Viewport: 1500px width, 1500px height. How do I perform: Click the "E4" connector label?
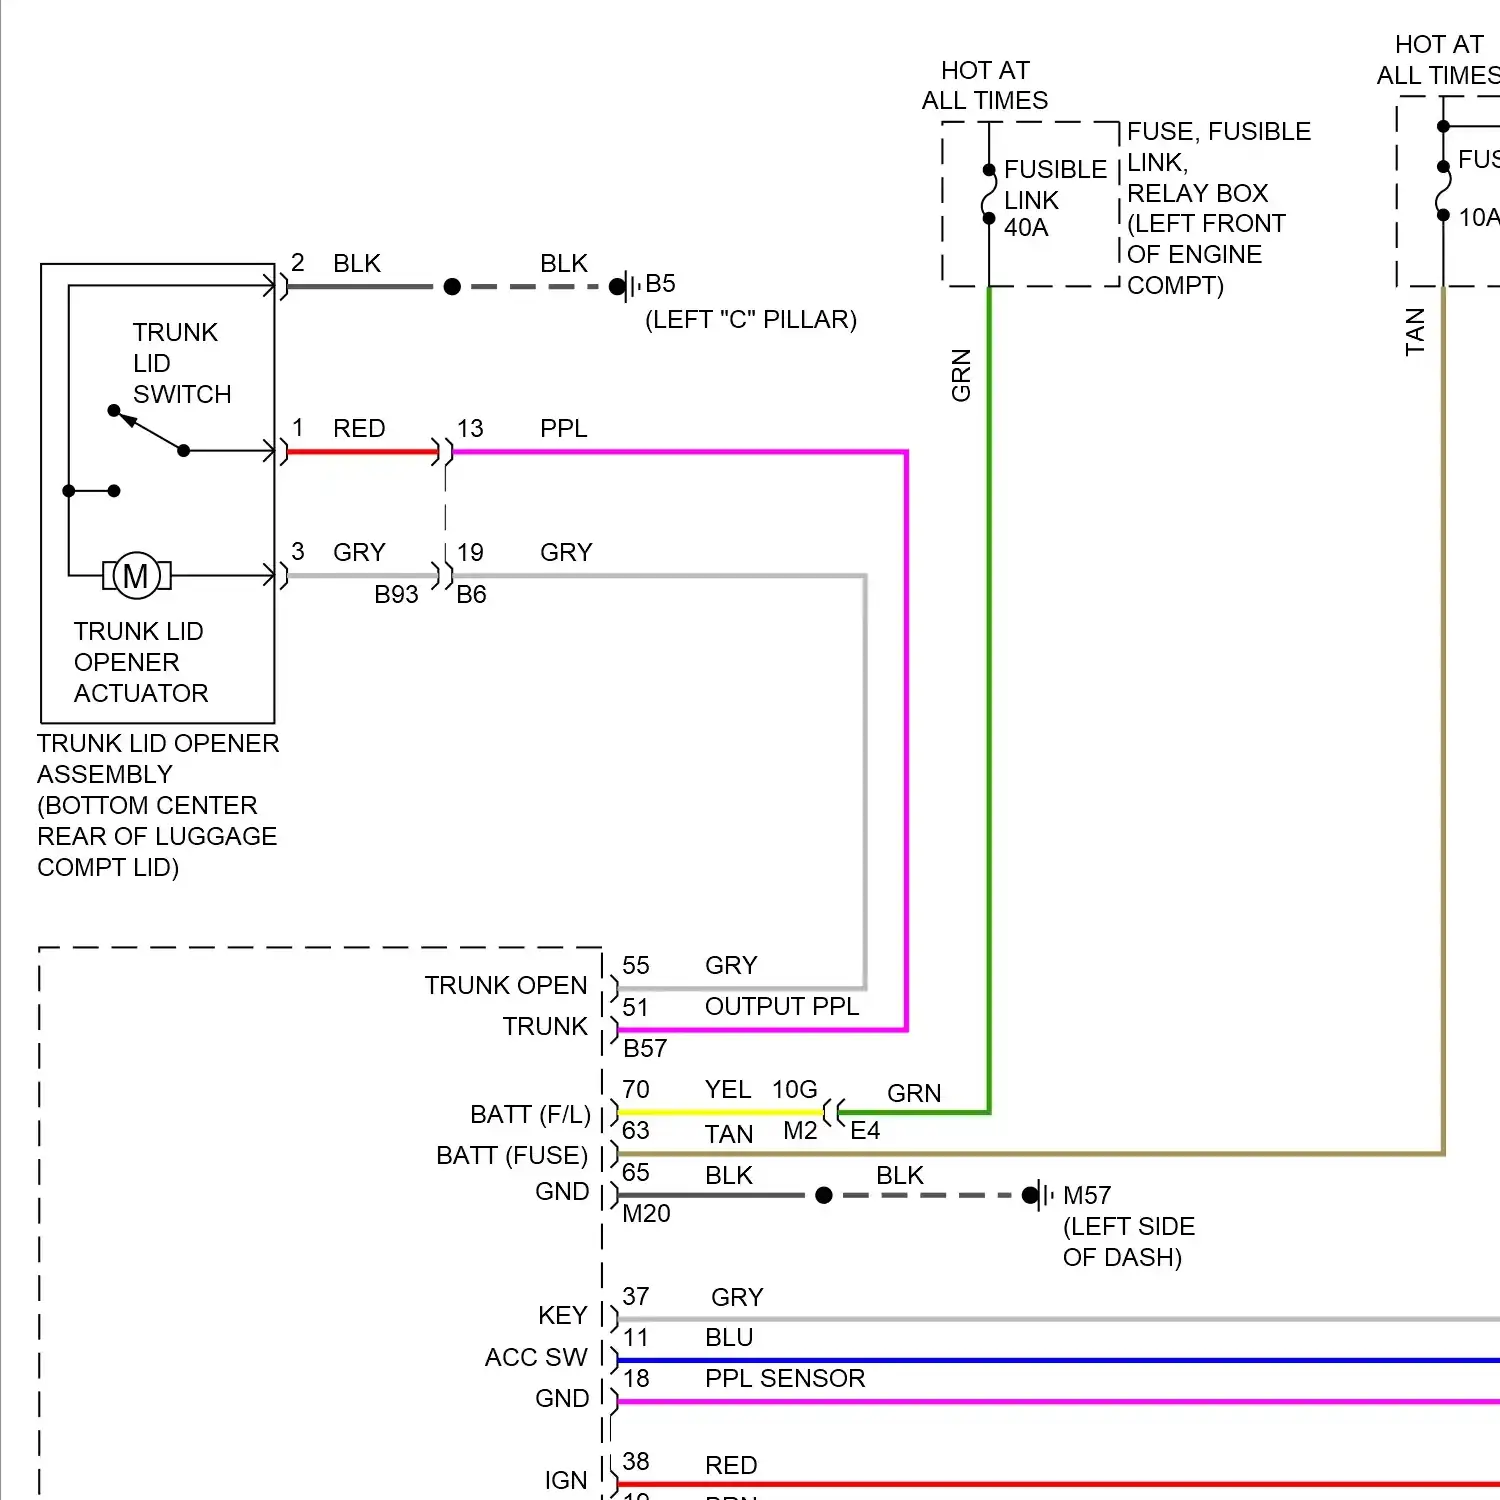click(865, 1131)
